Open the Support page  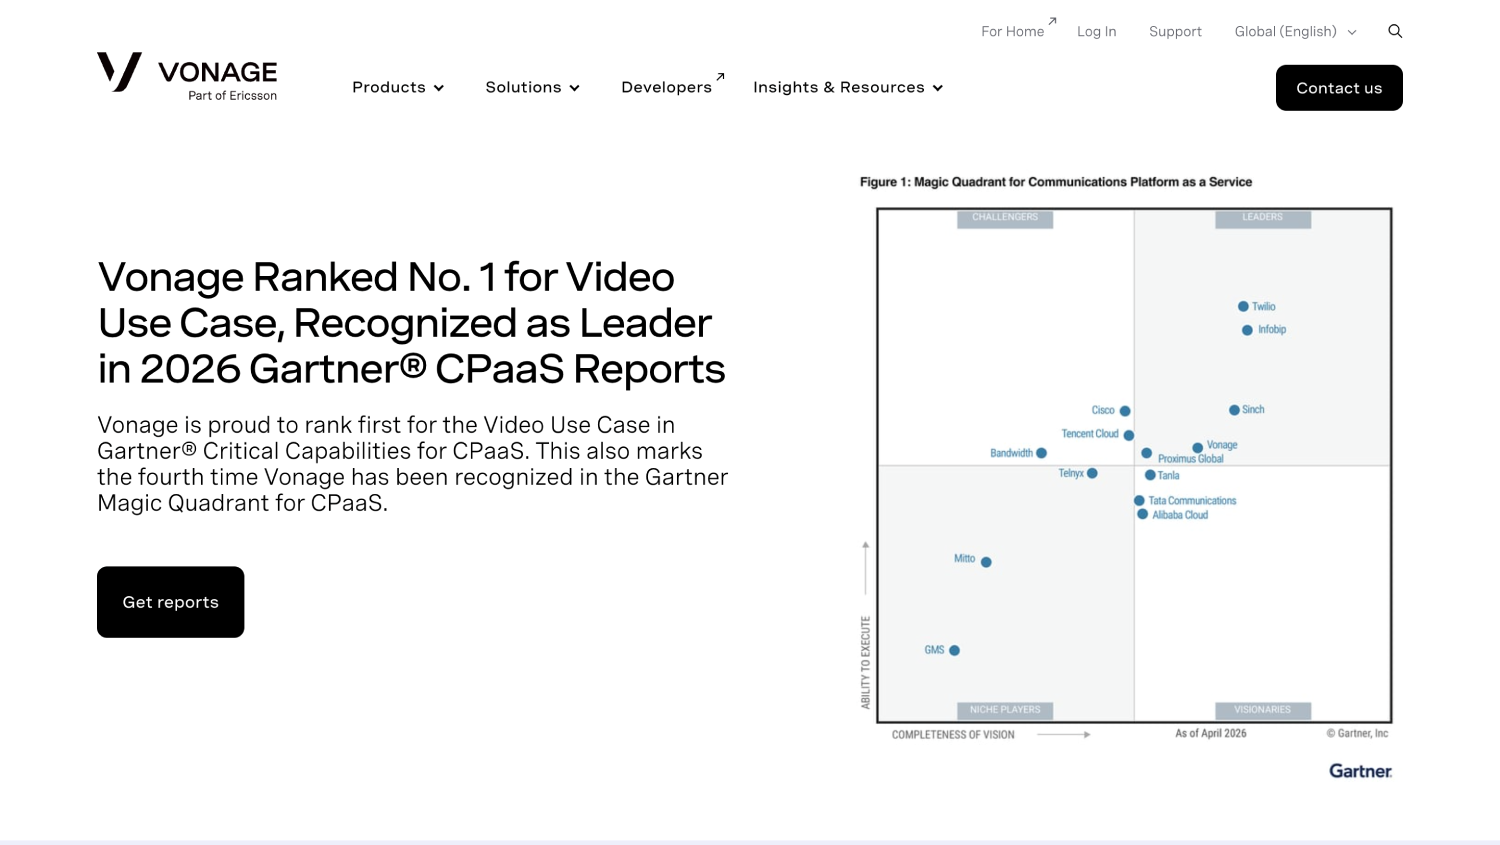[x=1175, y=32]
